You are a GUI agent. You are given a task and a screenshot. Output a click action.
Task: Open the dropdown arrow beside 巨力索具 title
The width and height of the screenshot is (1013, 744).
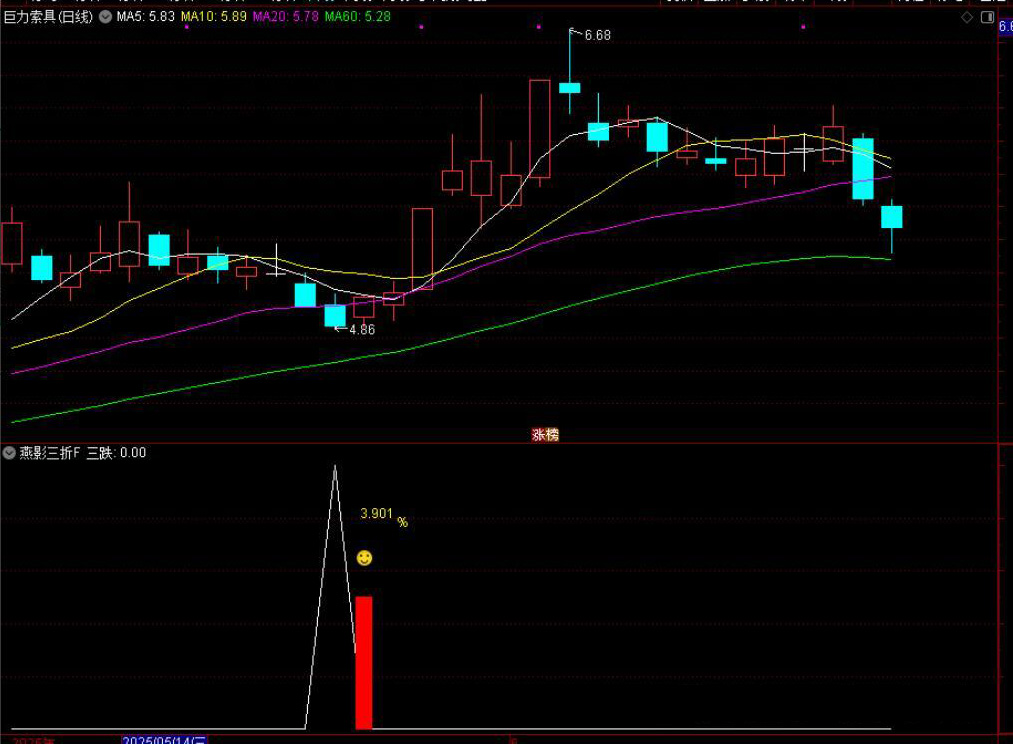click(x=105, y=17)
